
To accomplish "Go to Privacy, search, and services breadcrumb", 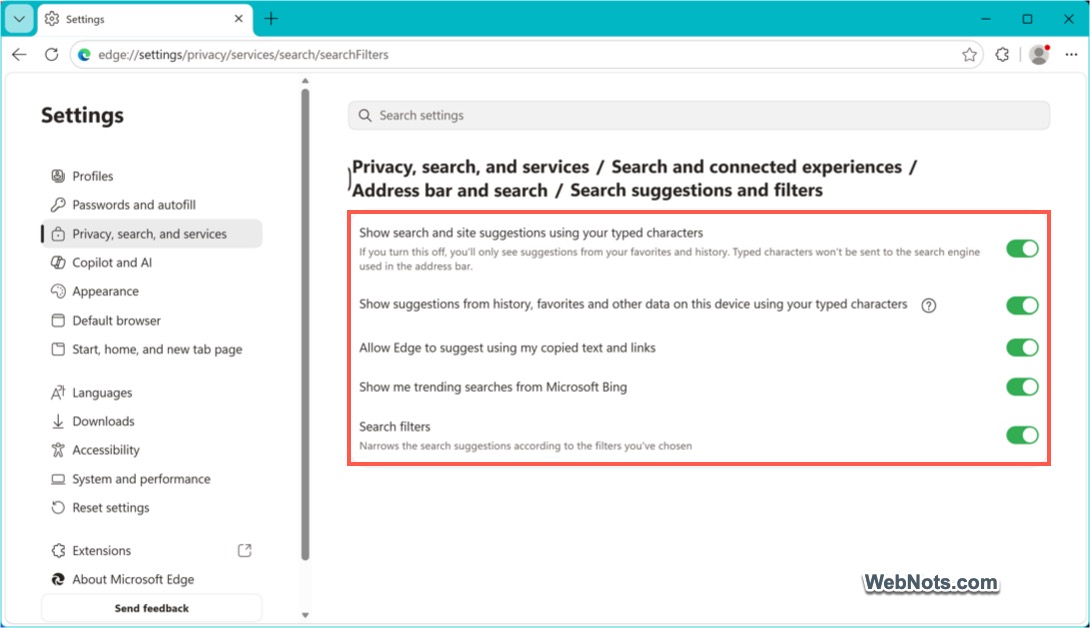I will [471, 167].
